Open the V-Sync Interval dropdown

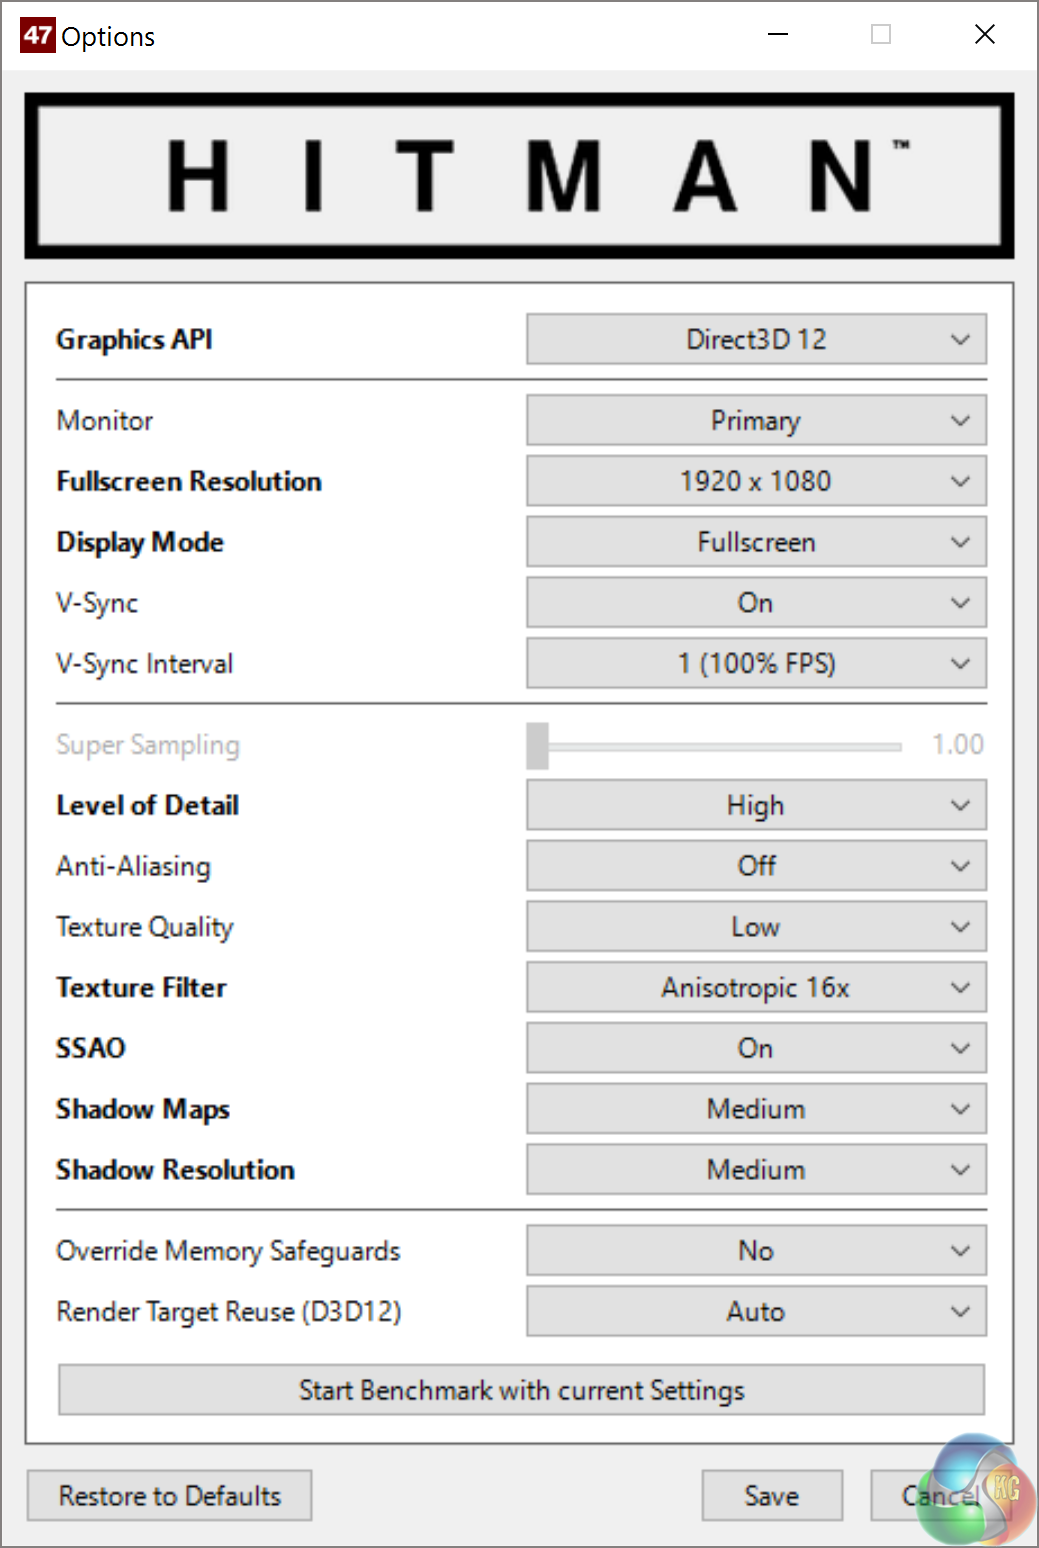(x=756, y=664)
